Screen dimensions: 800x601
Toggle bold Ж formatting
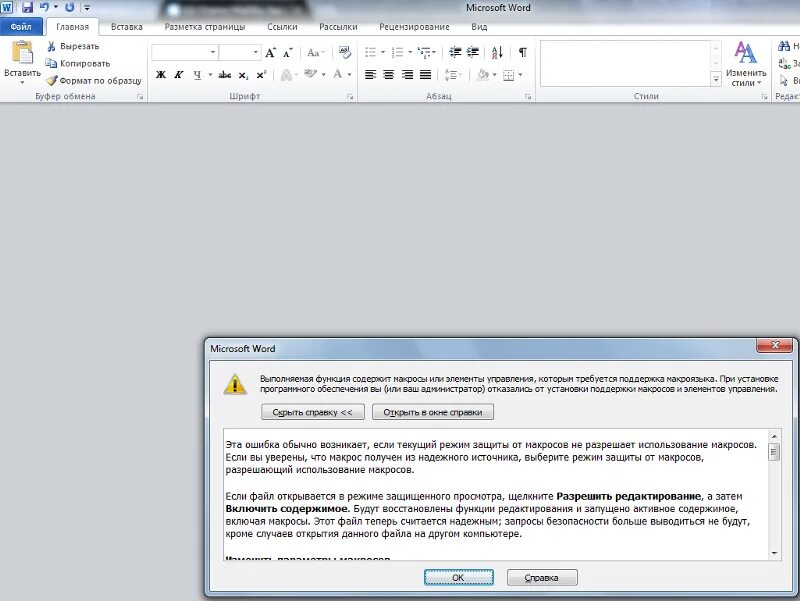[x=161, y=75]
